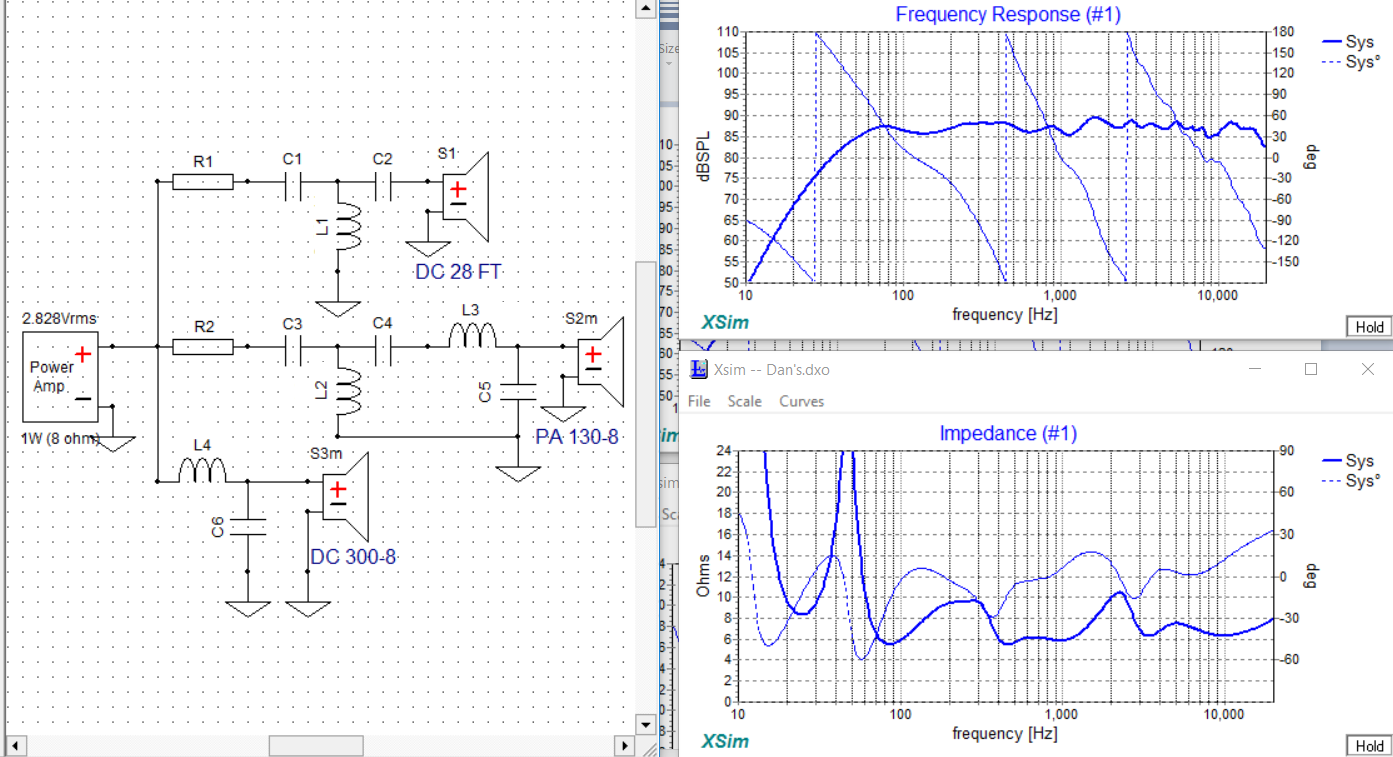1393x757 pixels.
Task: Select capacitor C2 before speaker S1
Action: pos(383,181)
